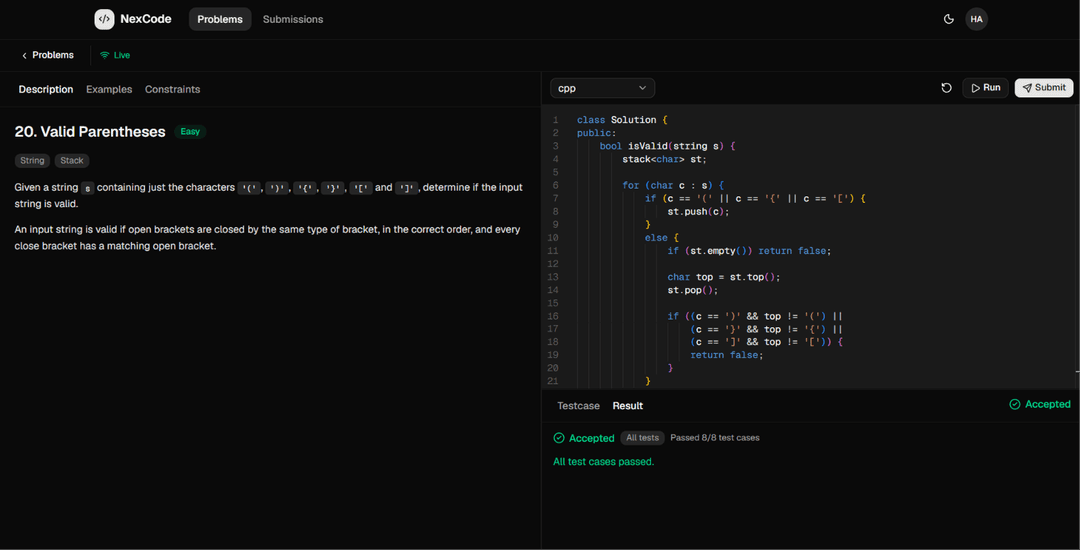This screenshot has width=1080, height=550.
Task: Run the code with Run button
Action: coord(986,88)
